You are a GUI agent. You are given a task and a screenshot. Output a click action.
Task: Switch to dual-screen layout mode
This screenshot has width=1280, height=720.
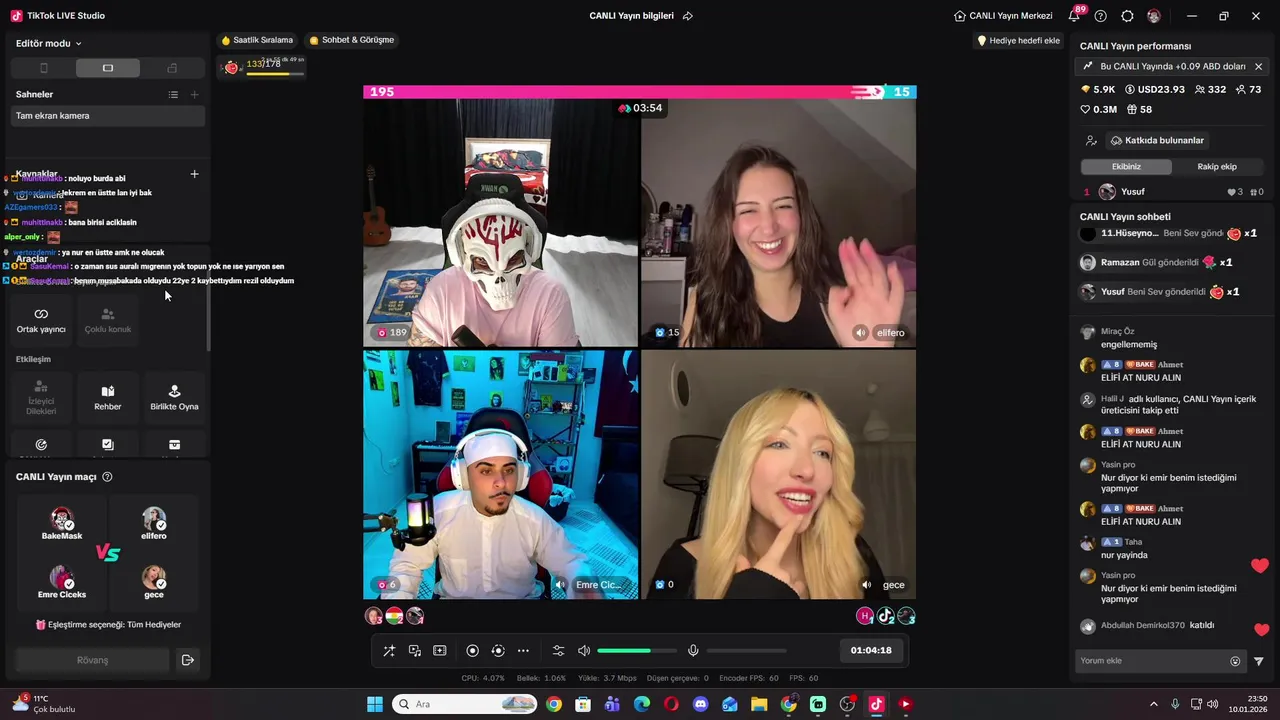172,68
